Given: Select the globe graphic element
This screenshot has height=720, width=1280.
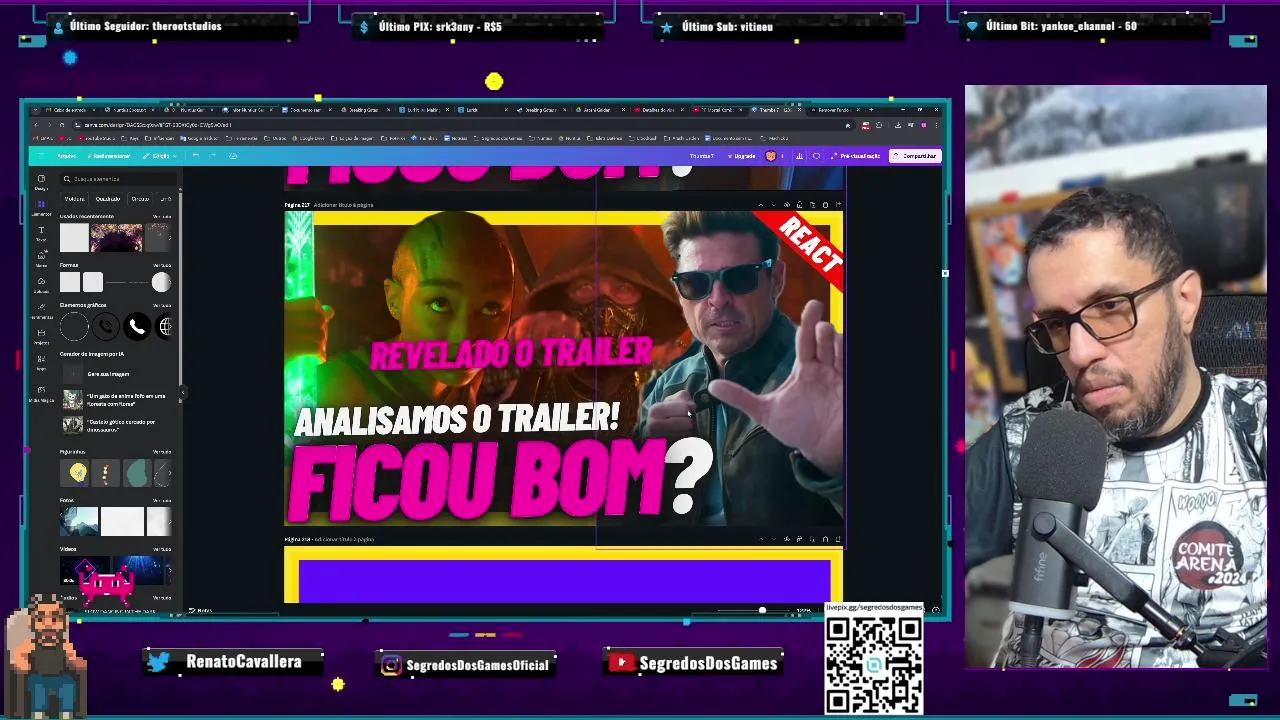Looking at the screenshot, I should (165, 326).
